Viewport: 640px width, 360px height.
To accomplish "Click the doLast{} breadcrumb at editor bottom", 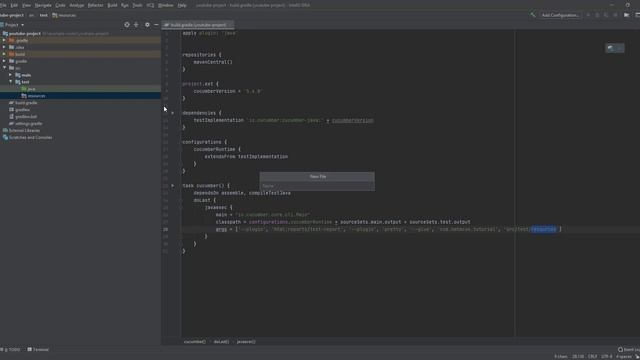I will [x=221, y=342].
